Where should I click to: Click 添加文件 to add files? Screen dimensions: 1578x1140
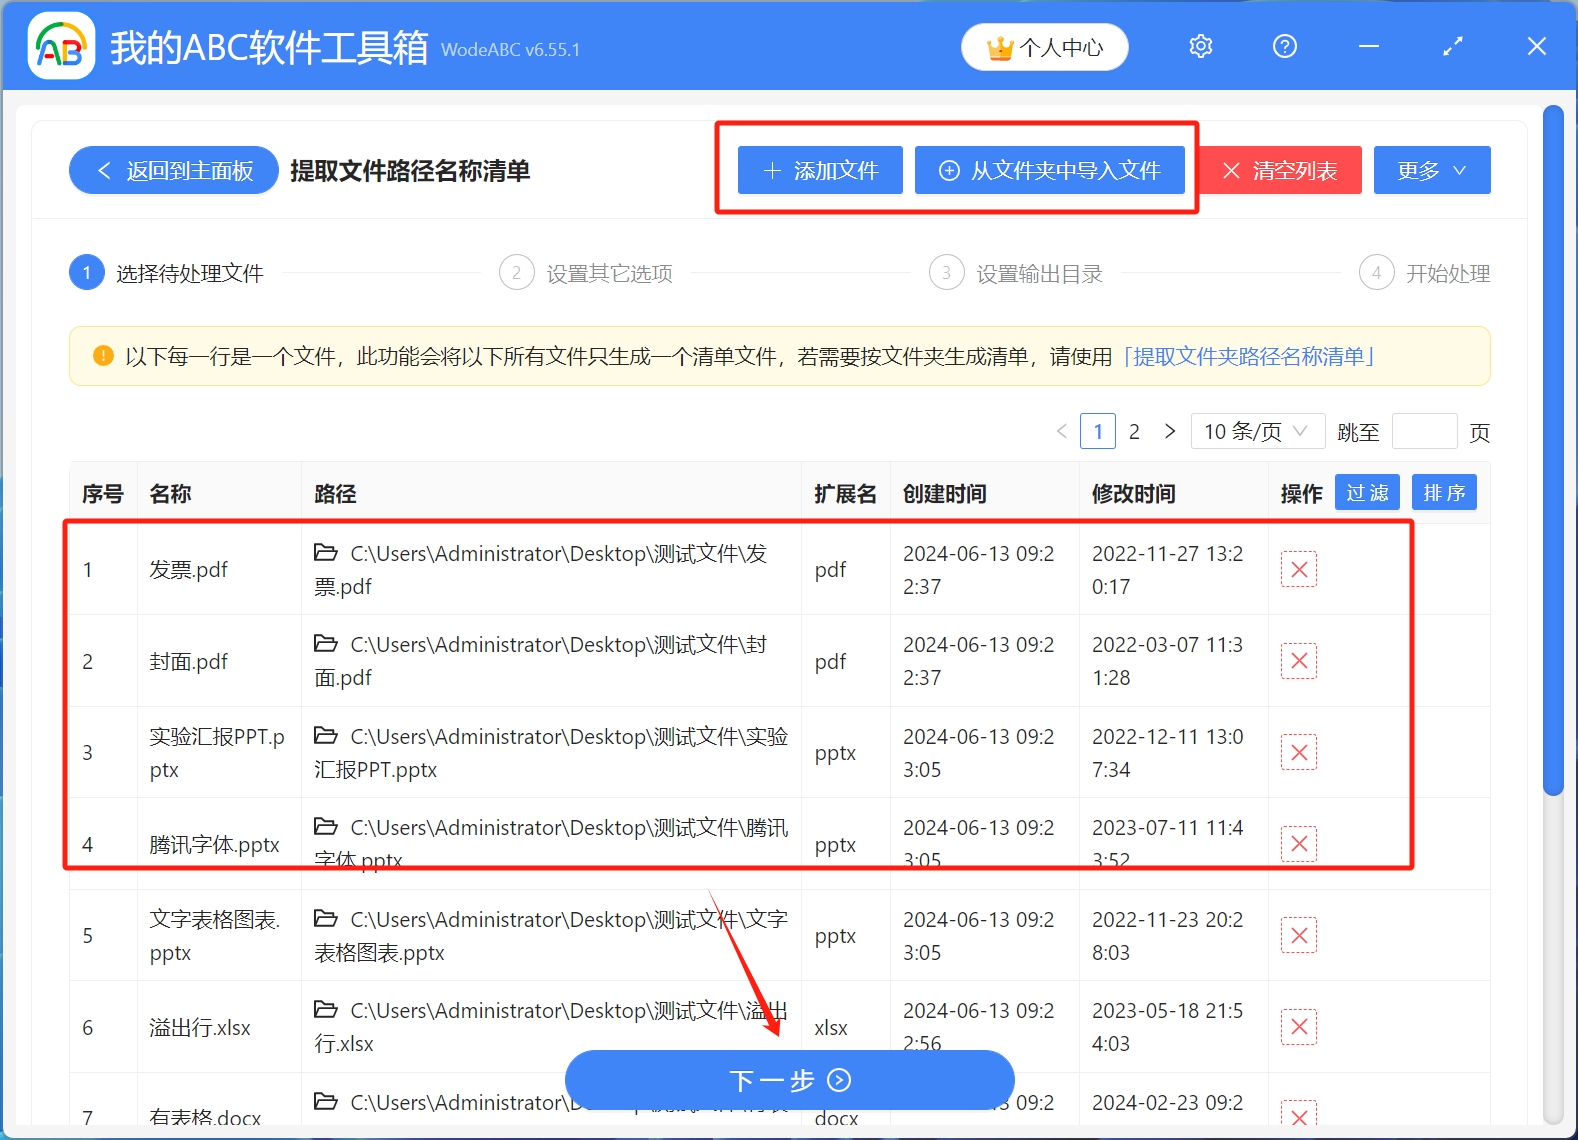820,171
